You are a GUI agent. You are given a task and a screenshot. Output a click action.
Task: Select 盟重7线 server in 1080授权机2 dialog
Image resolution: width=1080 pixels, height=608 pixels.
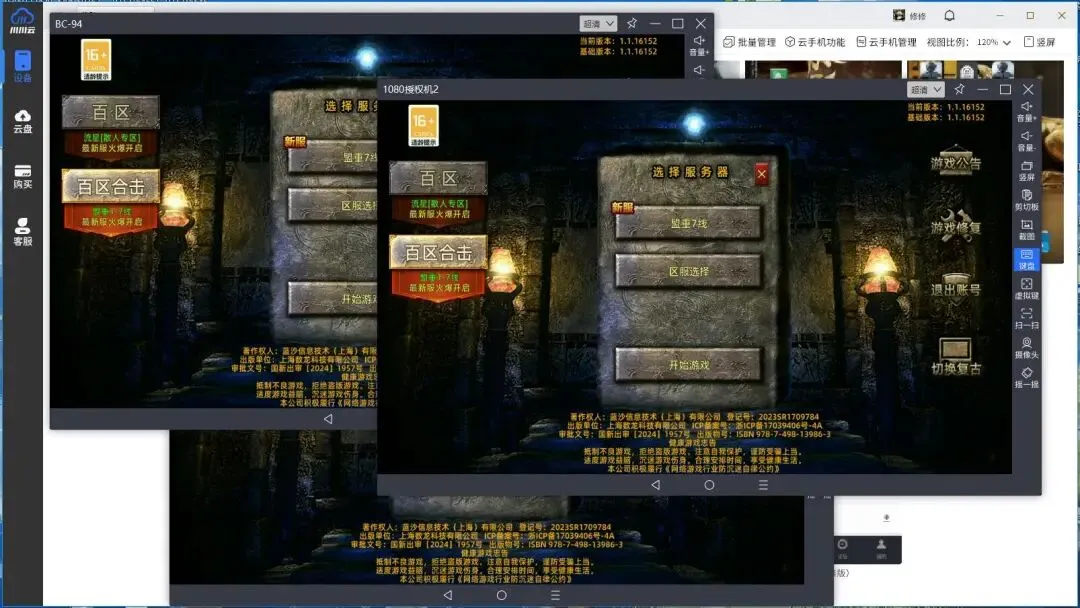coord(689,223)
